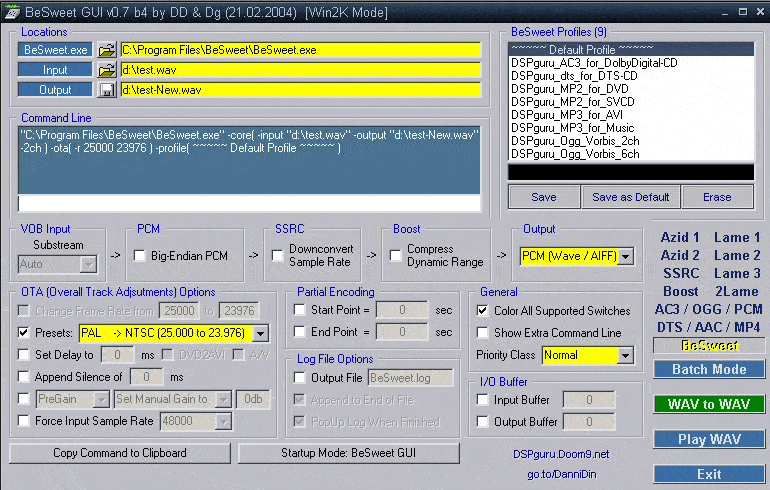Toggle Downconvert Sample Rate checkbox

click(277, 255)
